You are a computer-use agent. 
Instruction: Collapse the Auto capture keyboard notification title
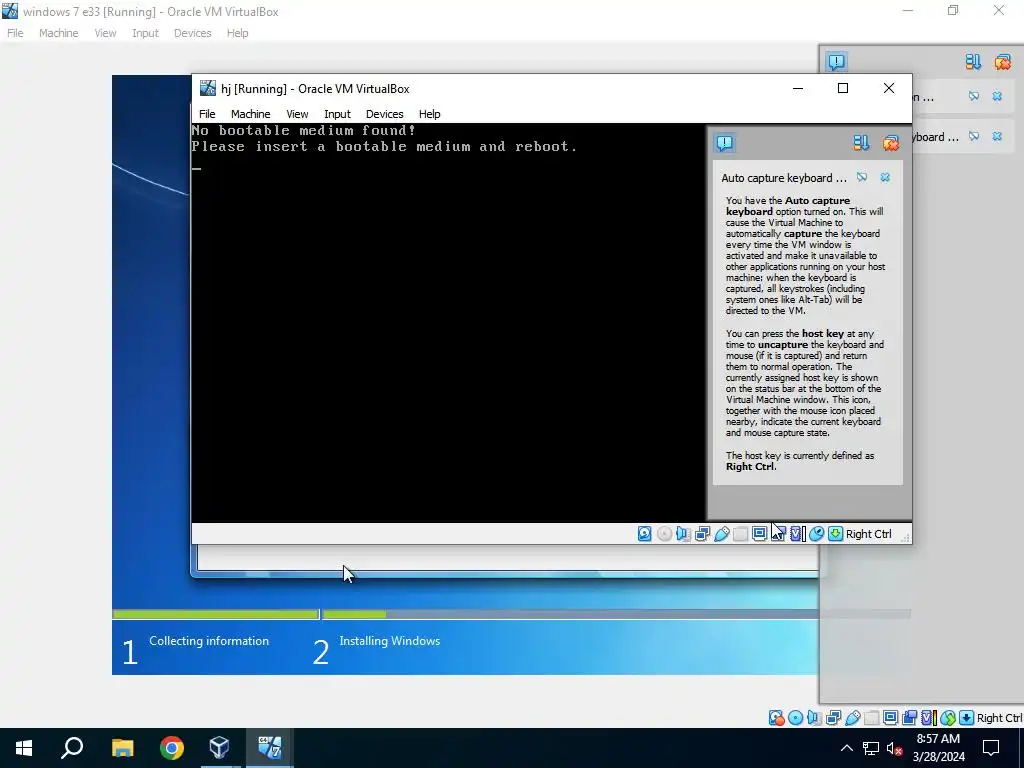pyautogui.click(x=784, y=178)
